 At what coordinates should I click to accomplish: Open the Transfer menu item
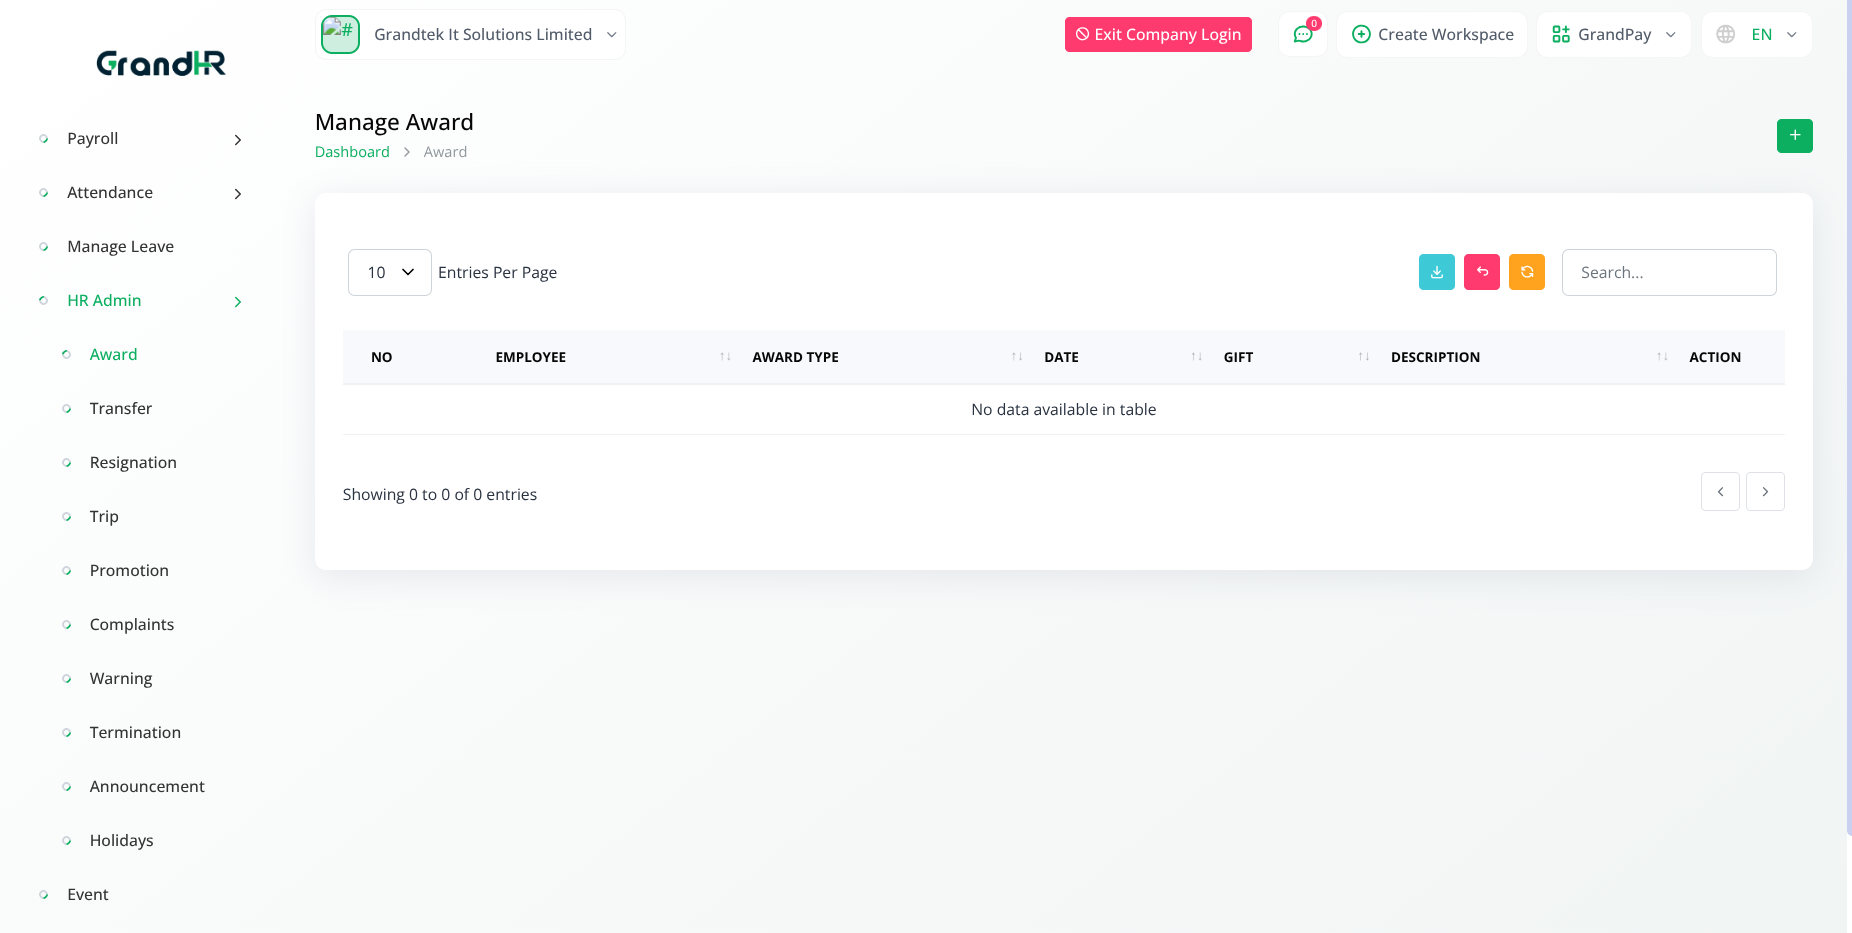pyautogui.click(x=121, y=409)
